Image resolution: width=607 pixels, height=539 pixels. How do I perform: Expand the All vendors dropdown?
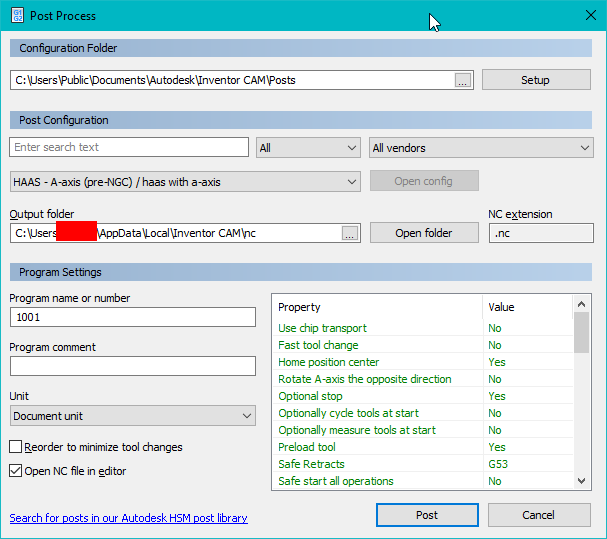point(481,148)
